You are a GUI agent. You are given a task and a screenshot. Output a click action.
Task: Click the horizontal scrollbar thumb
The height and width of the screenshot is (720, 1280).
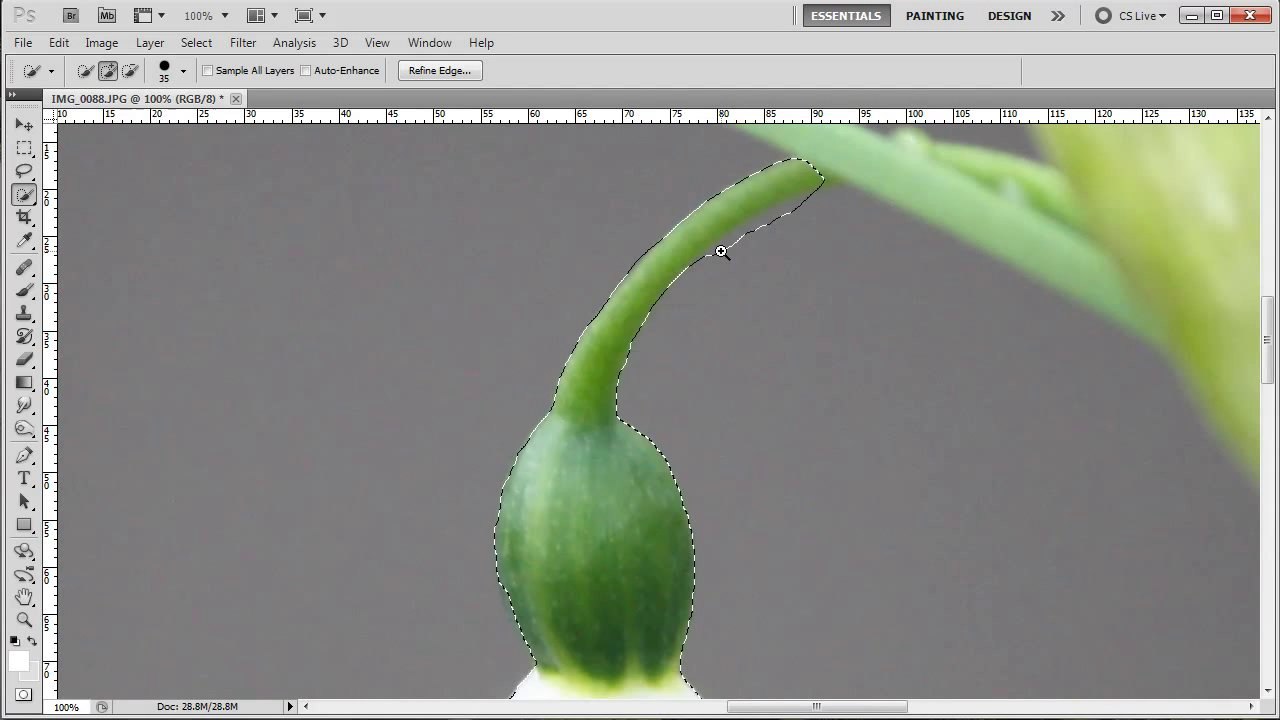(x=817, y=707)
